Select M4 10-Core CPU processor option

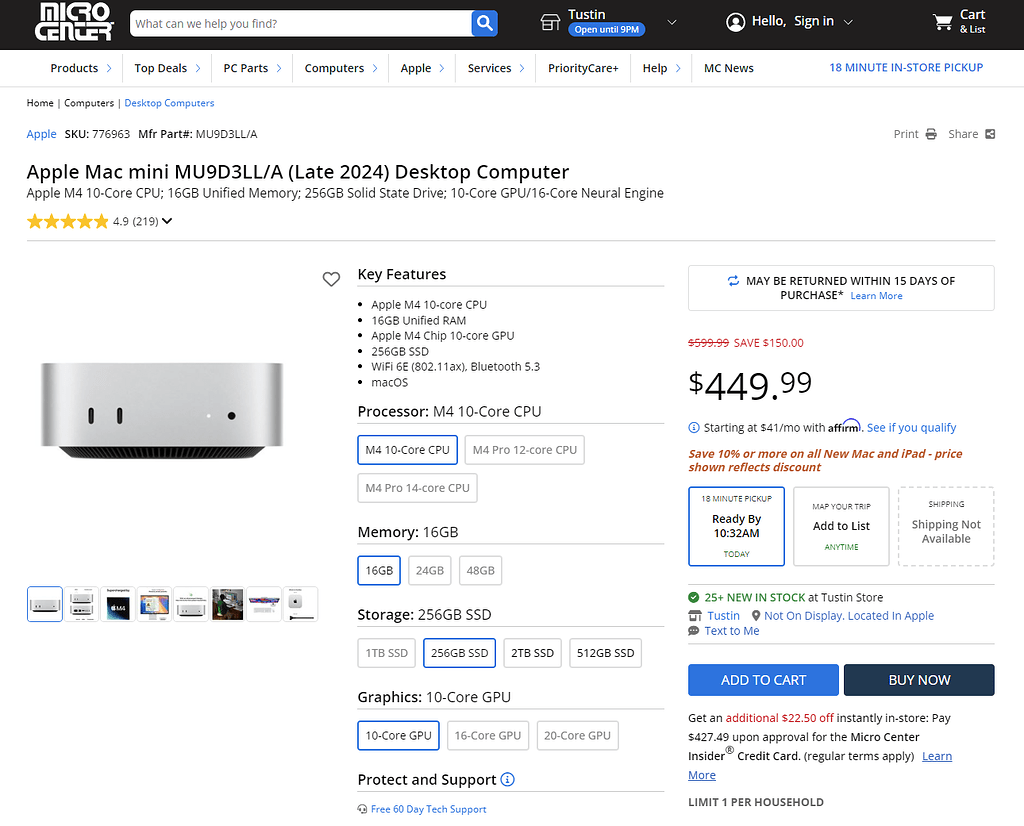pos(408,450)
